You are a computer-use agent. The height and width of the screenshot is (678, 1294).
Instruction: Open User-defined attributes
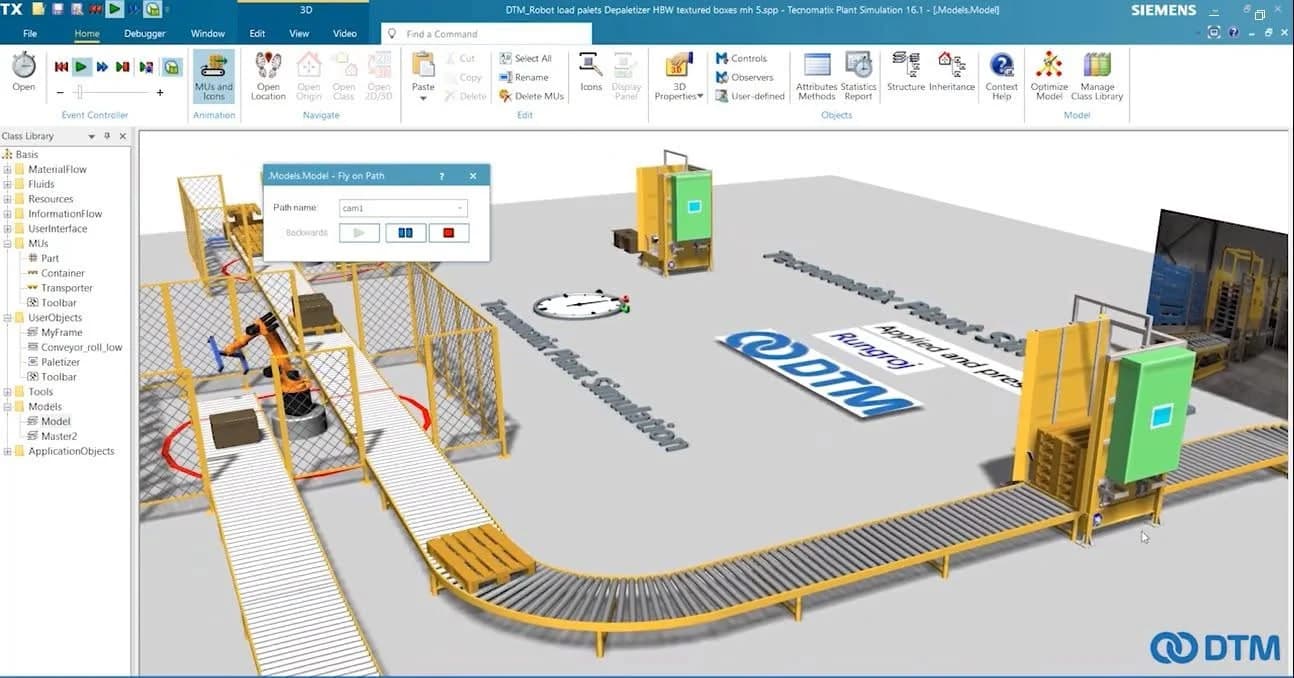750,96
